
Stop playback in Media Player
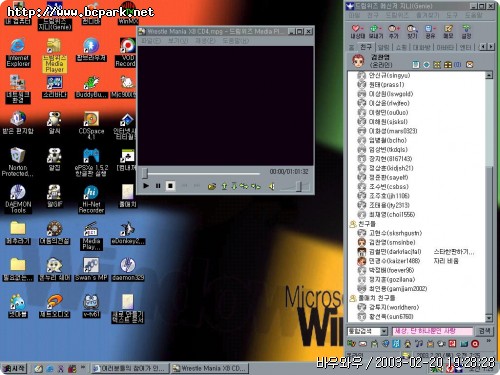[x=170, y=186]
